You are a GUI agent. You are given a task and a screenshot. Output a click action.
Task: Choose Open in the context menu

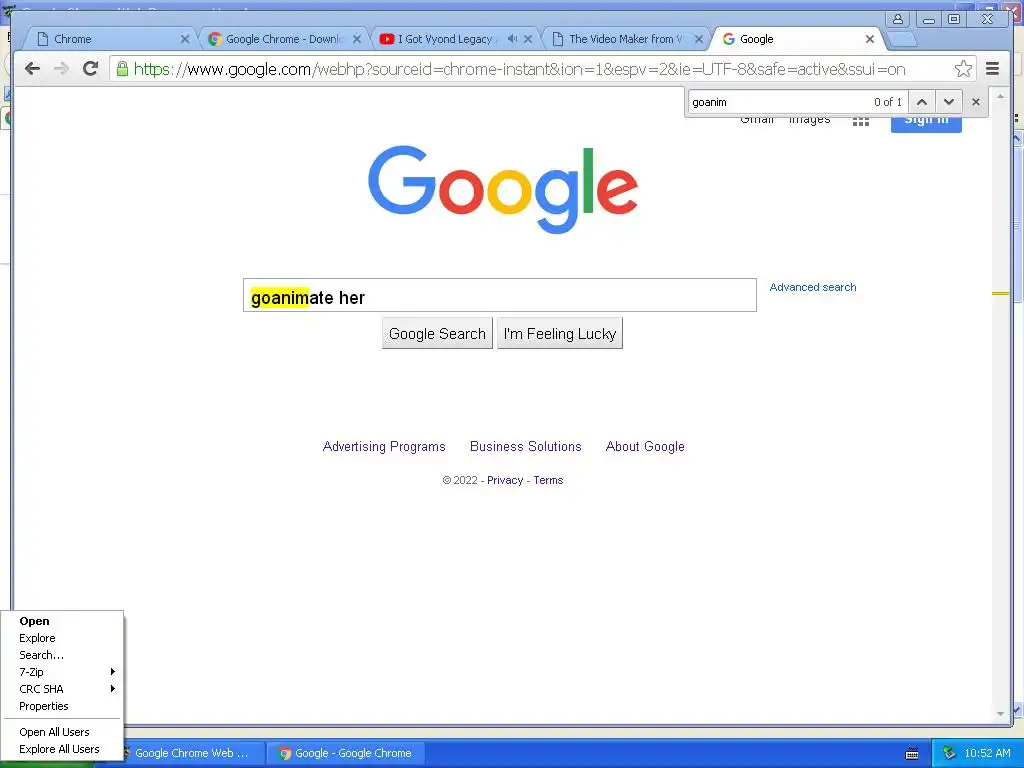click(x=62, y=621)
